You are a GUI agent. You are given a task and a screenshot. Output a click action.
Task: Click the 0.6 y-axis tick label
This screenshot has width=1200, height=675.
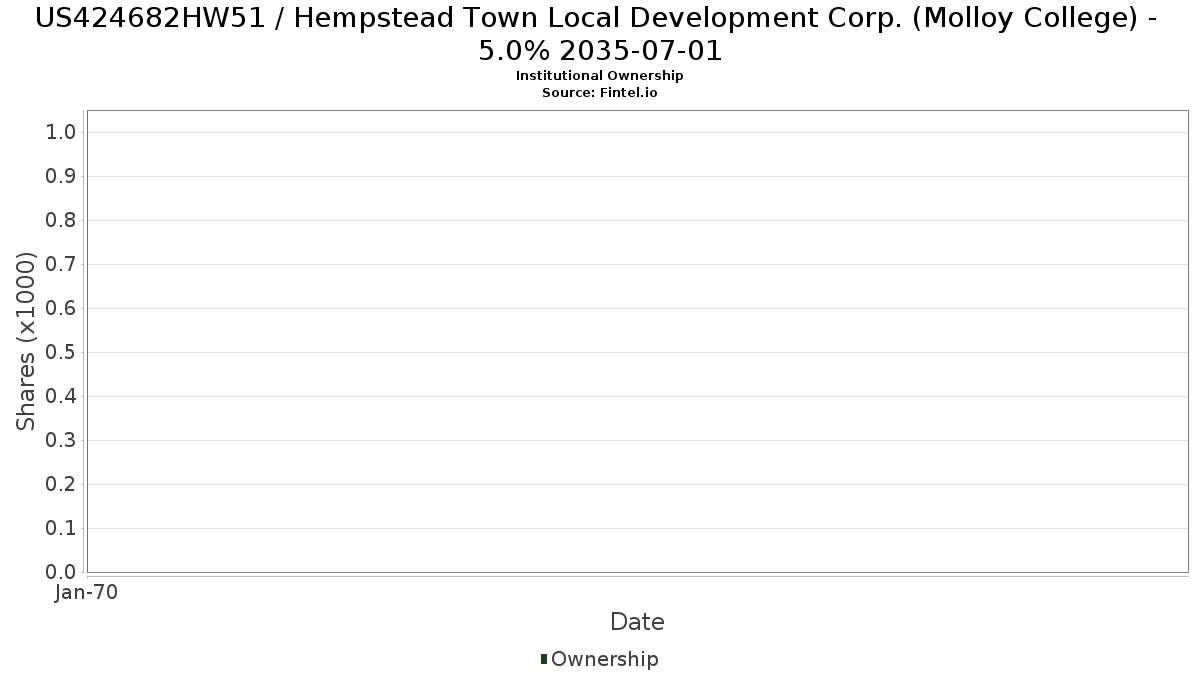(x=61, y=309)
